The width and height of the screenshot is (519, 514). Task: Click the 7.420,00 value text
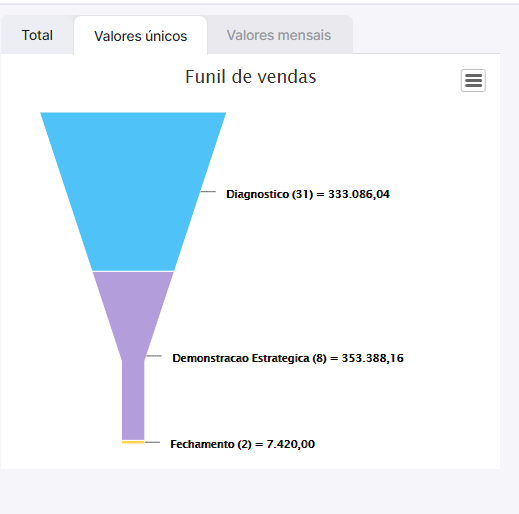pyautogui.click(x=291, y=444)
